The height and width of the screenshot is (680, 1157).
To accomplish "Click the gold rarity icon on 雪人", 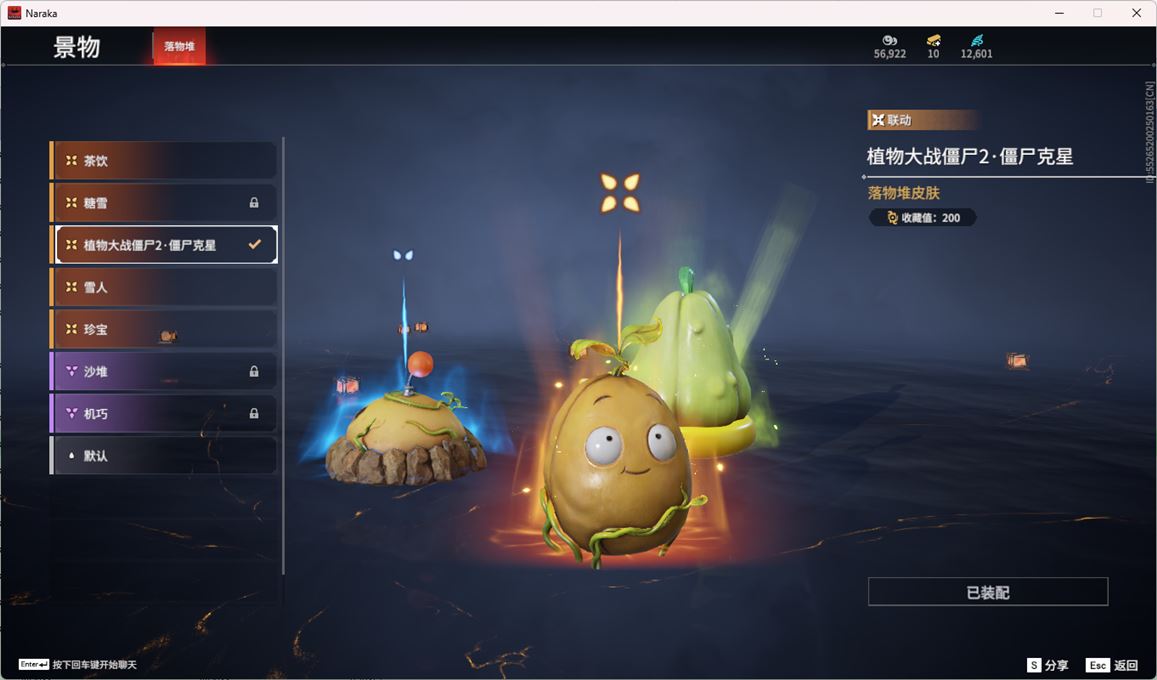I will [x=72, y=287].
